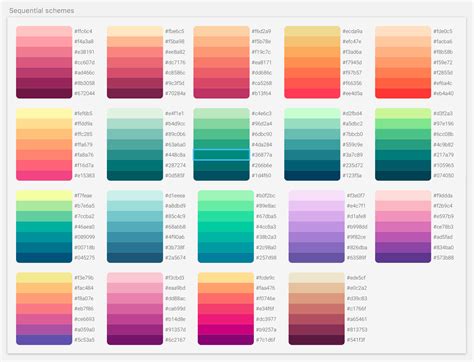Click hex code label #63a6a0

pos(175,145)
